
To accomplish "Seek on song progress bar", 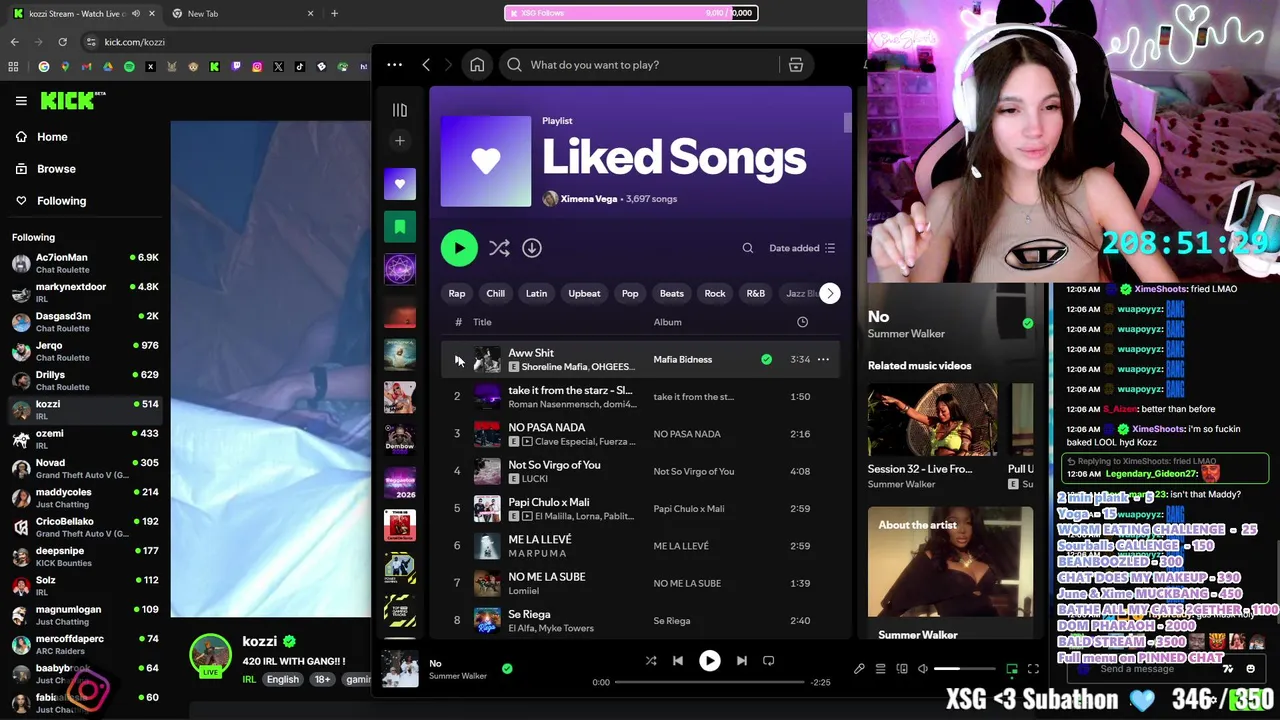I will (709, 682).
